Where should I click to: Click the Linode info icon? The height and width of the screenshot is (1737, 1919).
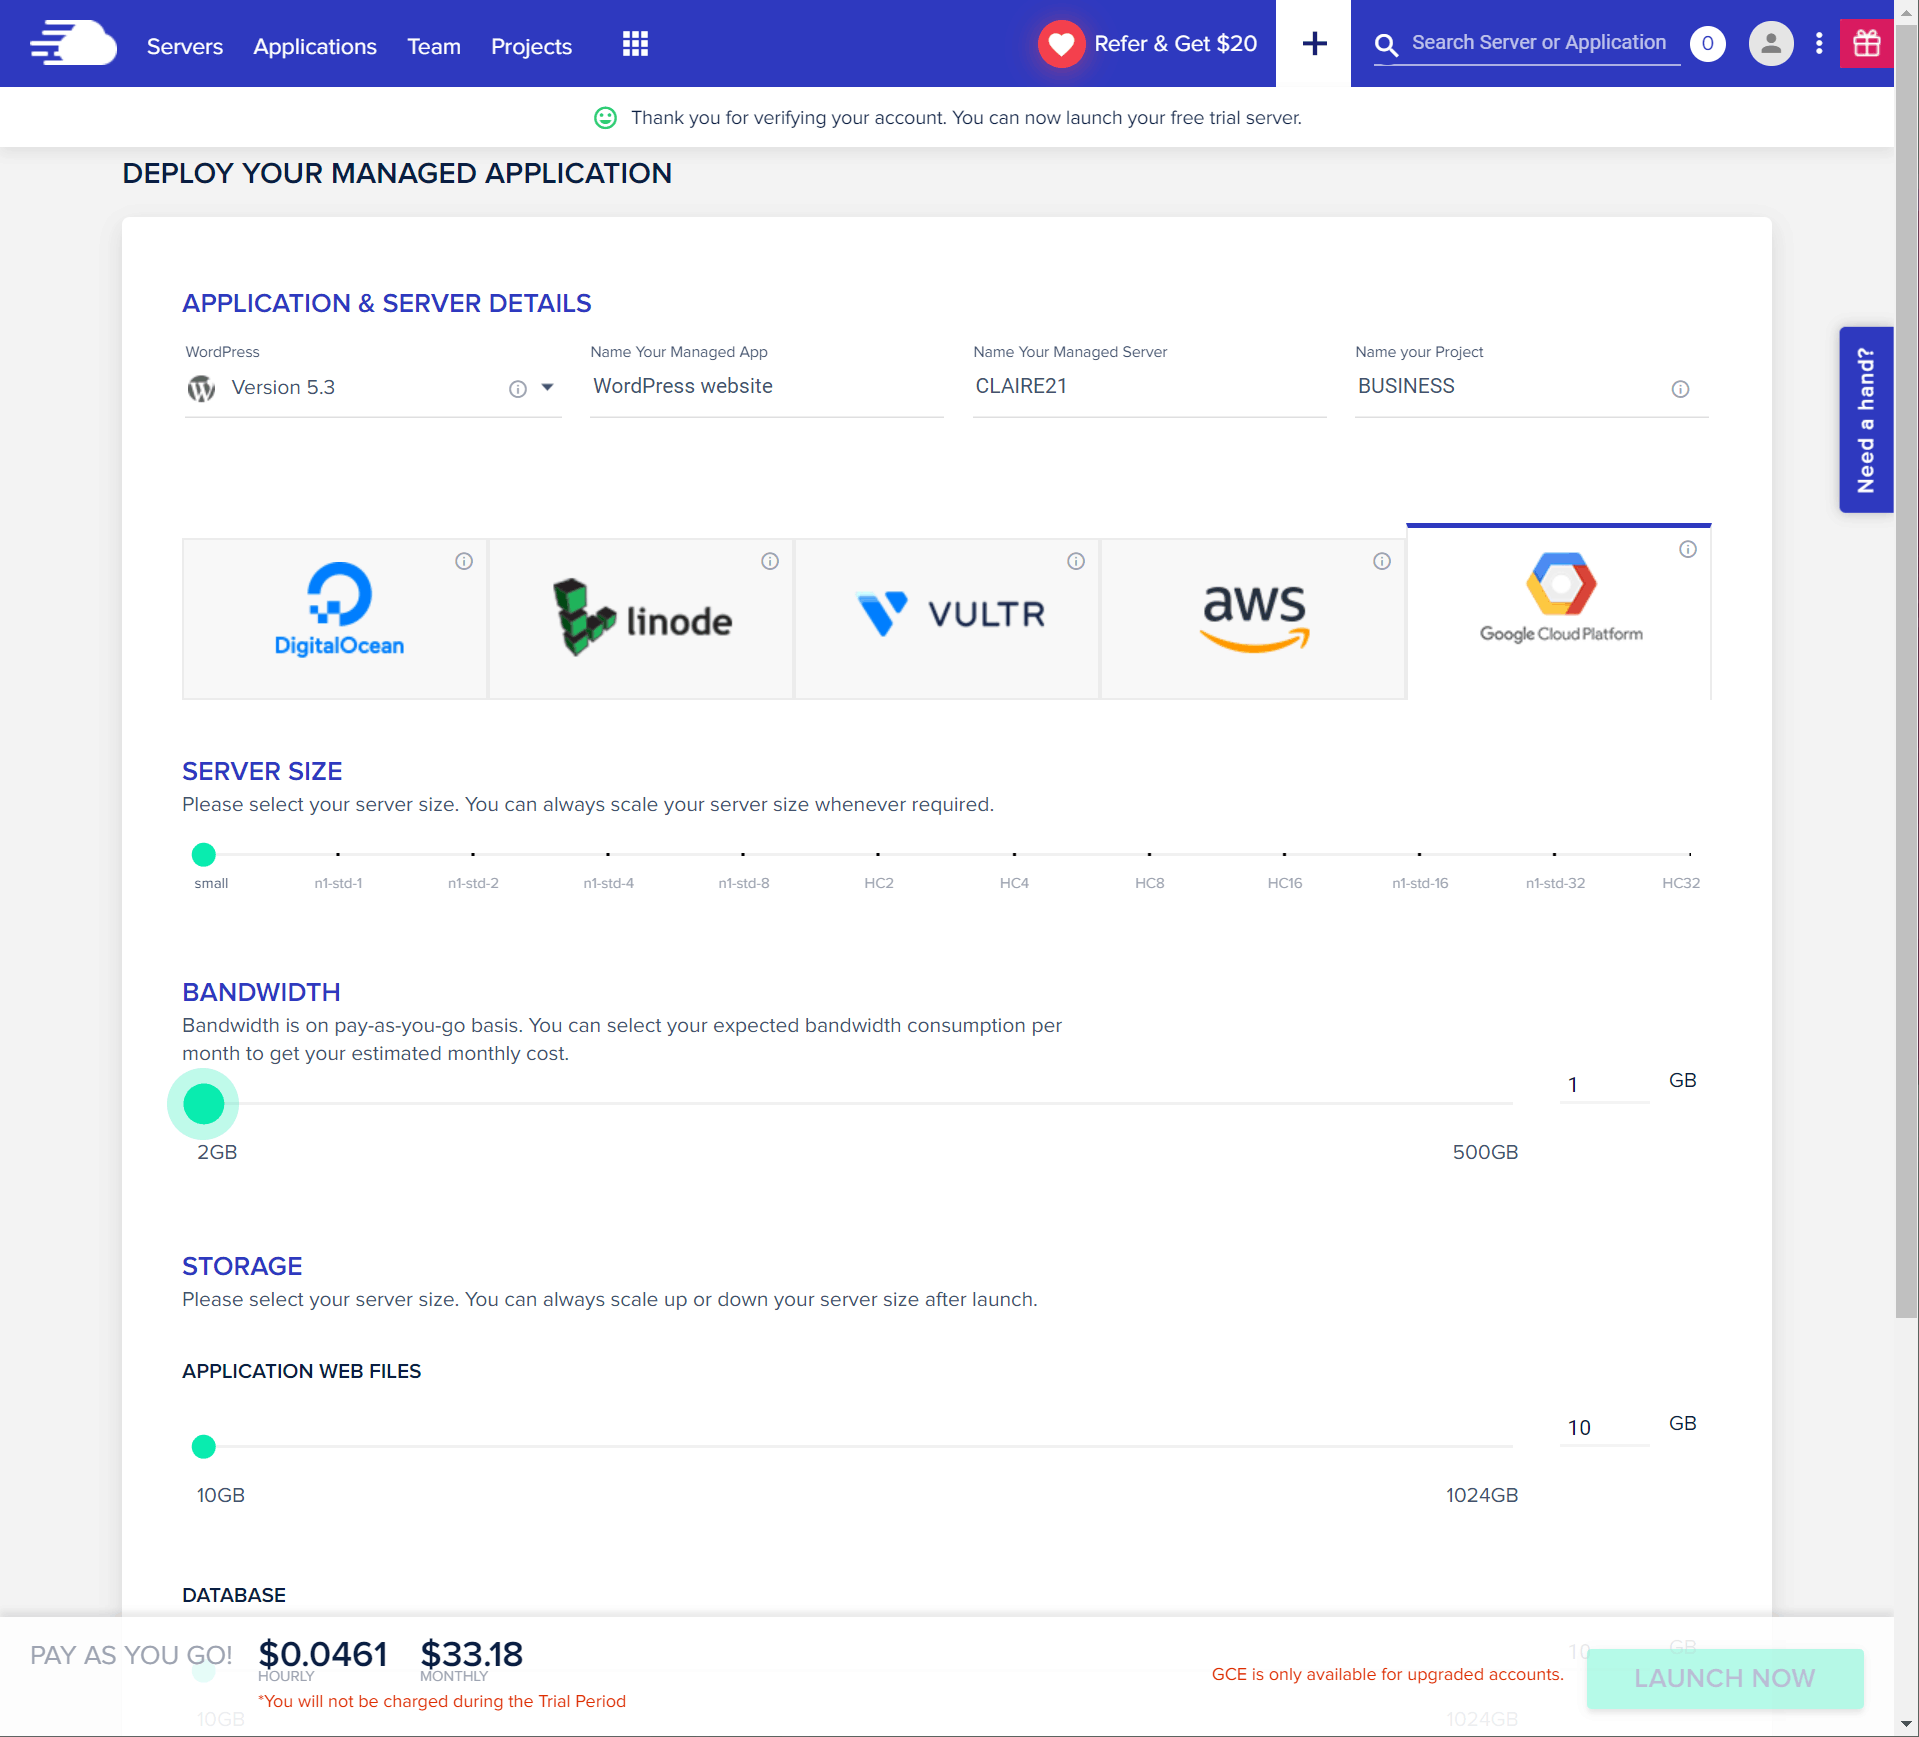point(770,561)
